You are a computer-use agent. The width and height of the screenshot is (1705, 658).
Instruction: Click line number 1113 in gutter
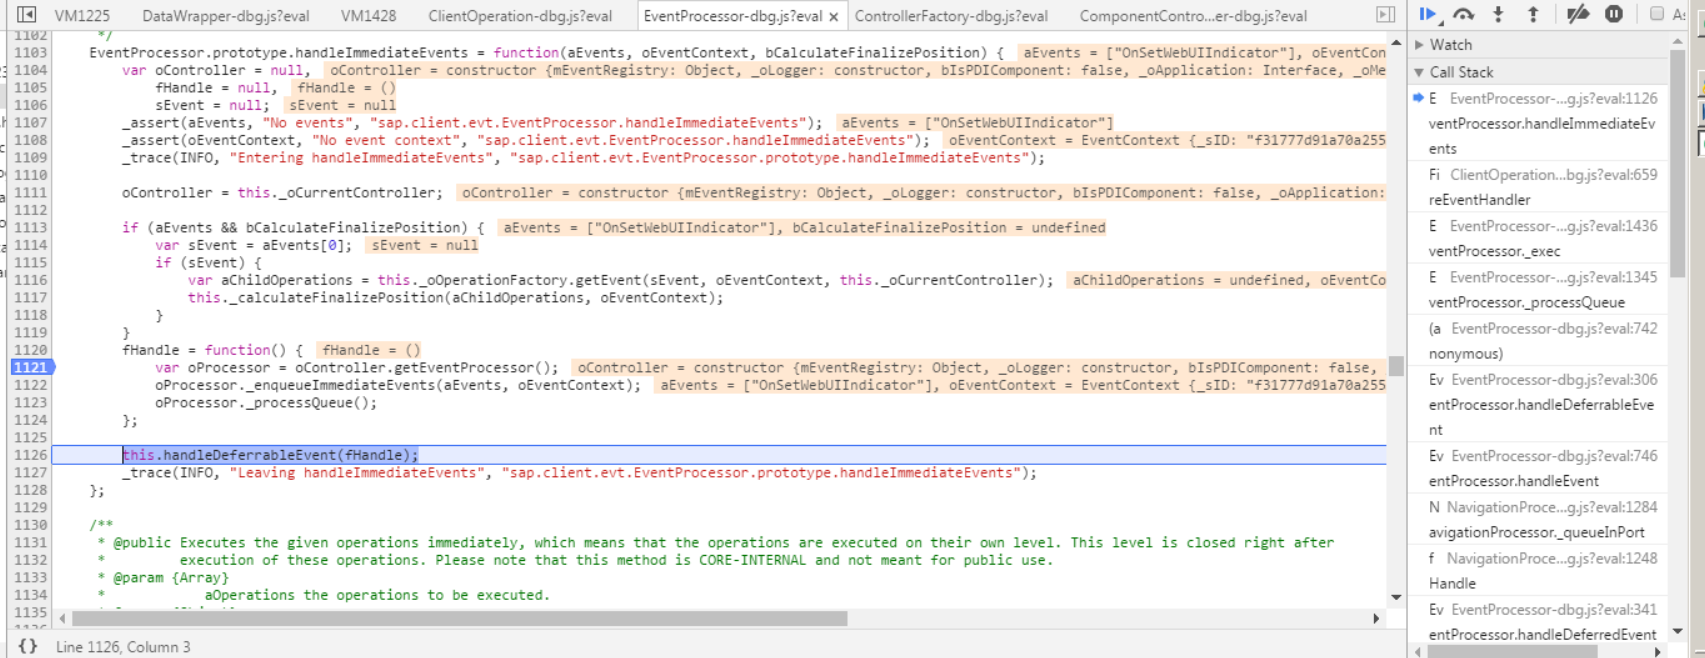pos(30,227)
